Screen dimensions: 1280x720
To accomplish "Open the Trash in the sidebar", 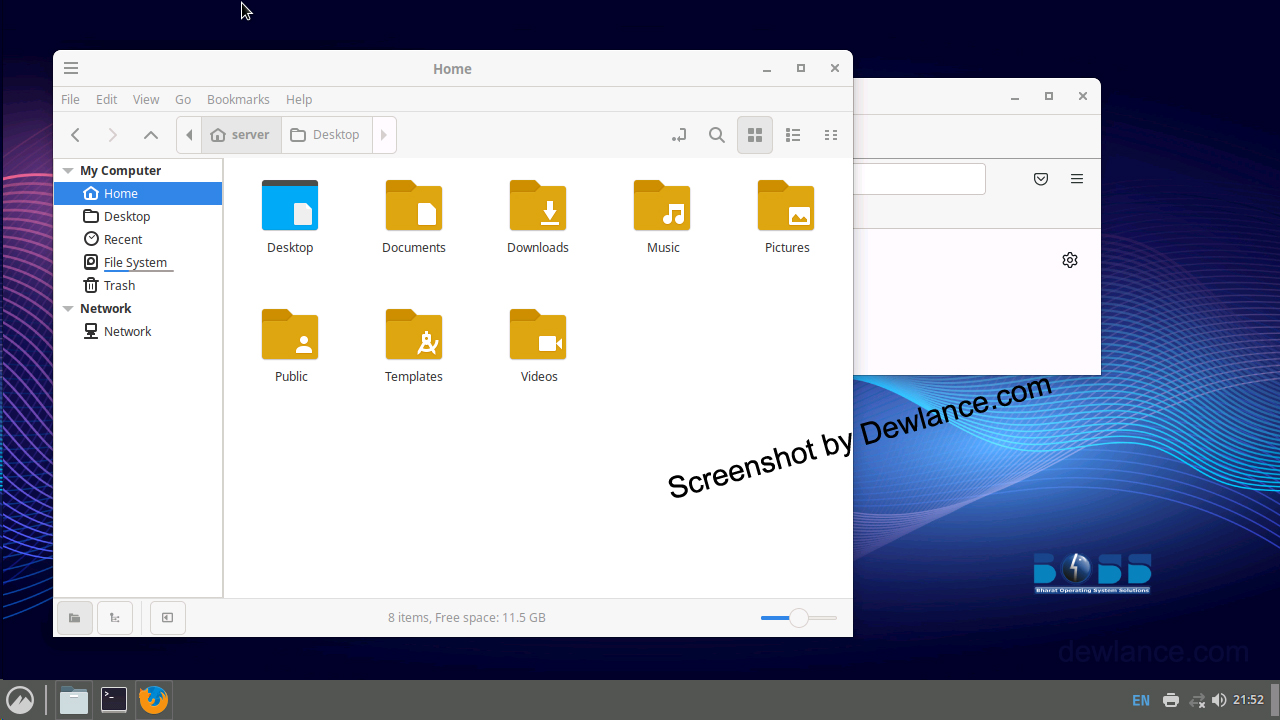I will pos(118,285).
